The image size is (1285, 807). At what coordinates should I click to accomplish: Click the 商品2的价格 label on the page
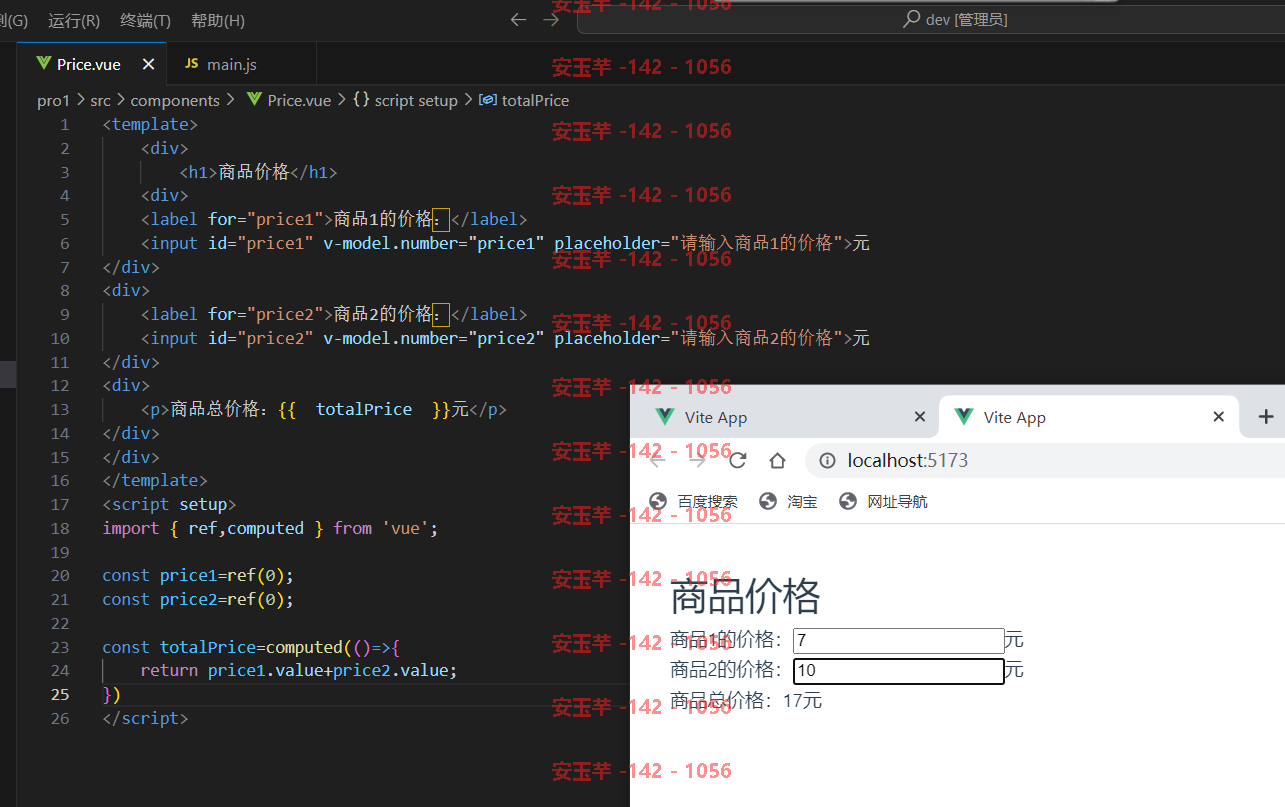(727, 669)
